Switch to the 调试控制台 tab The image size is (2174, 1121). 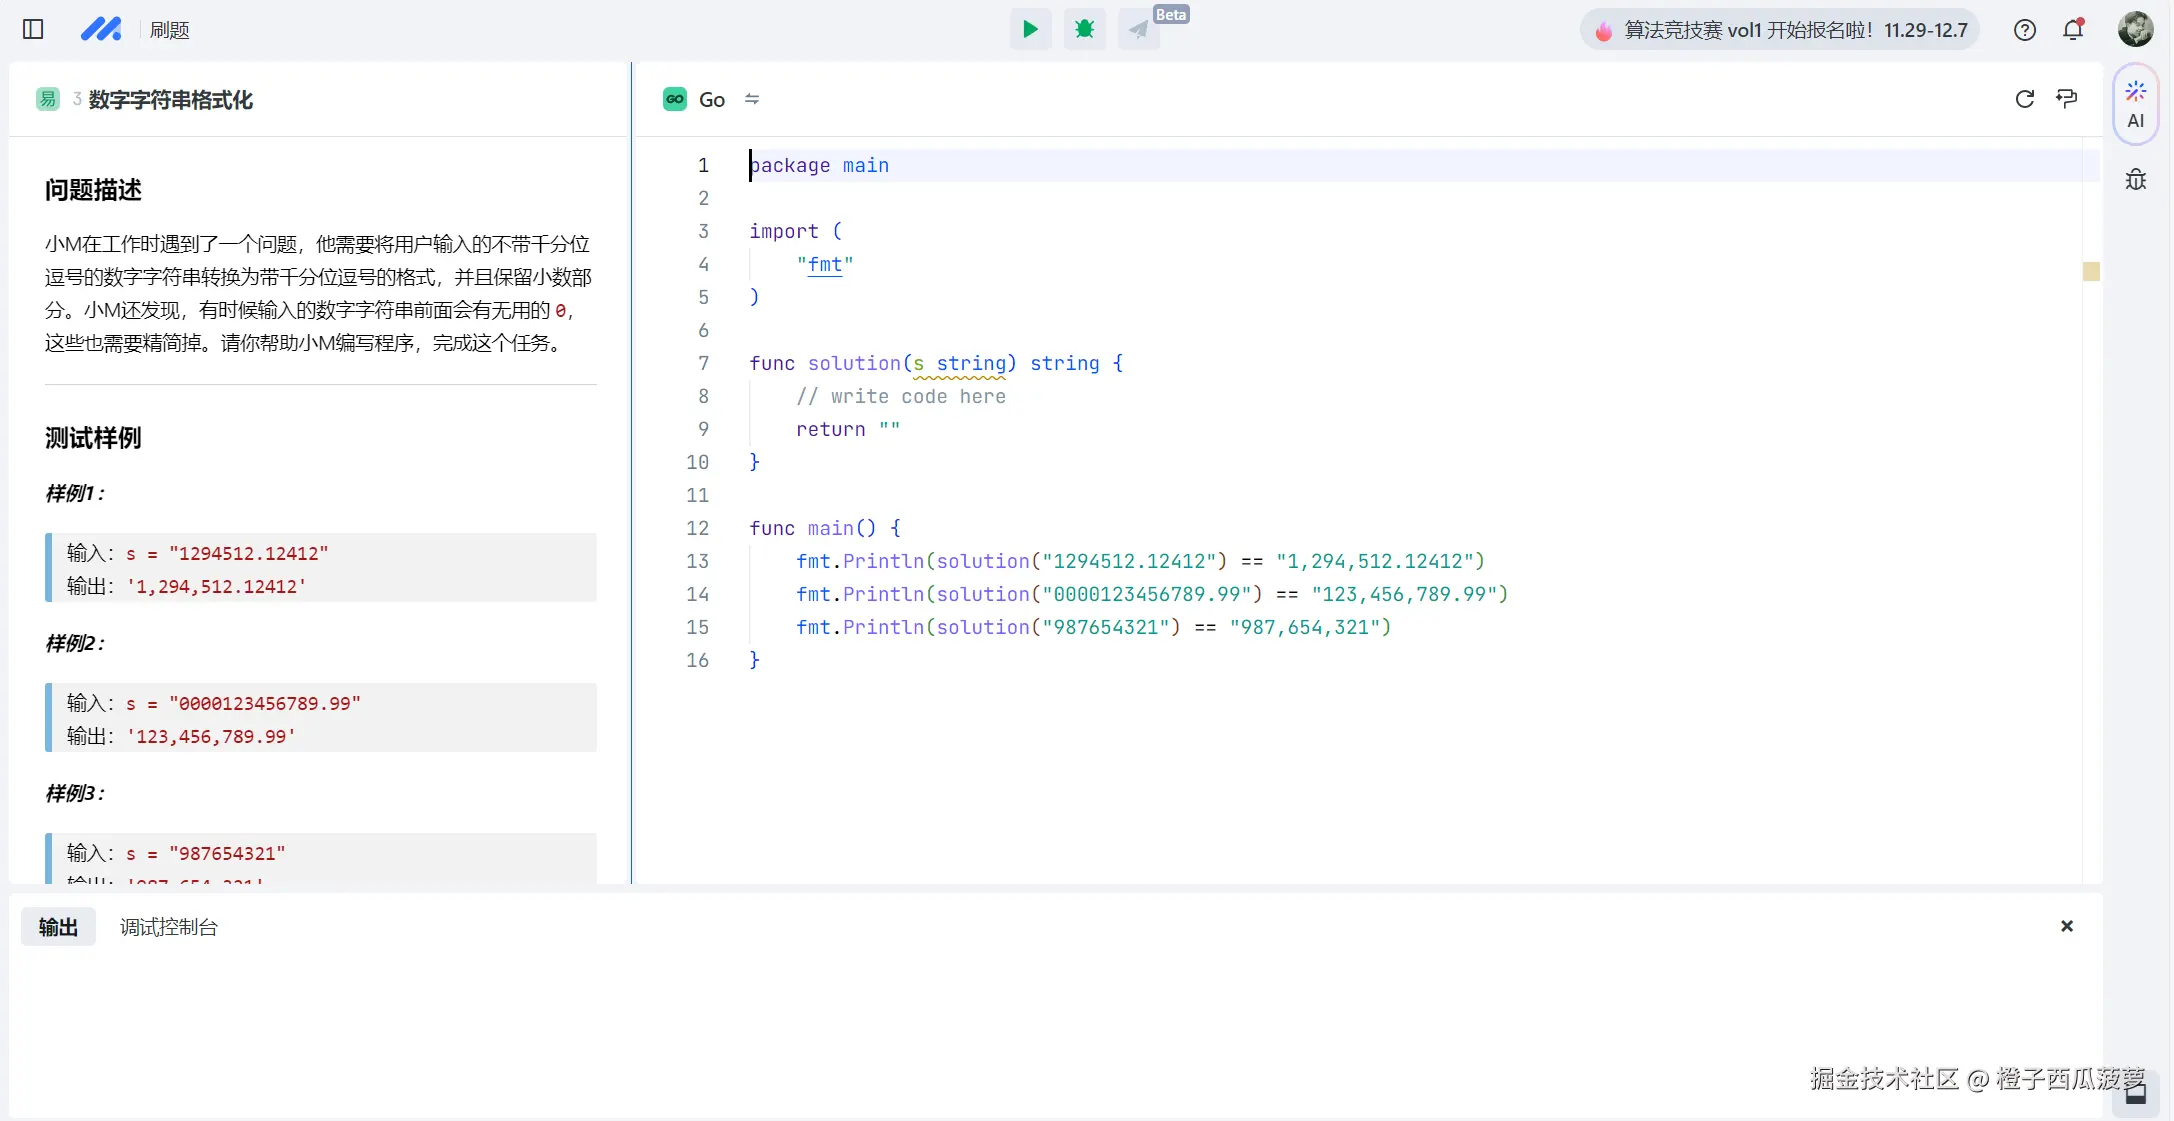[168, 927]
